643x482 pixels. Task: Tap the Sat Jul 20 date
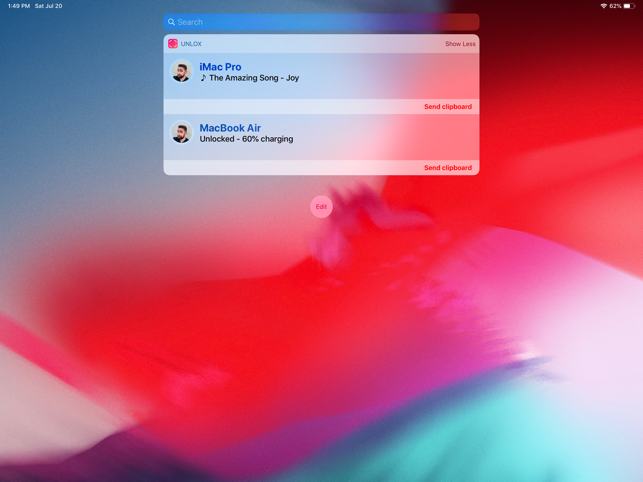click(48, 6)
